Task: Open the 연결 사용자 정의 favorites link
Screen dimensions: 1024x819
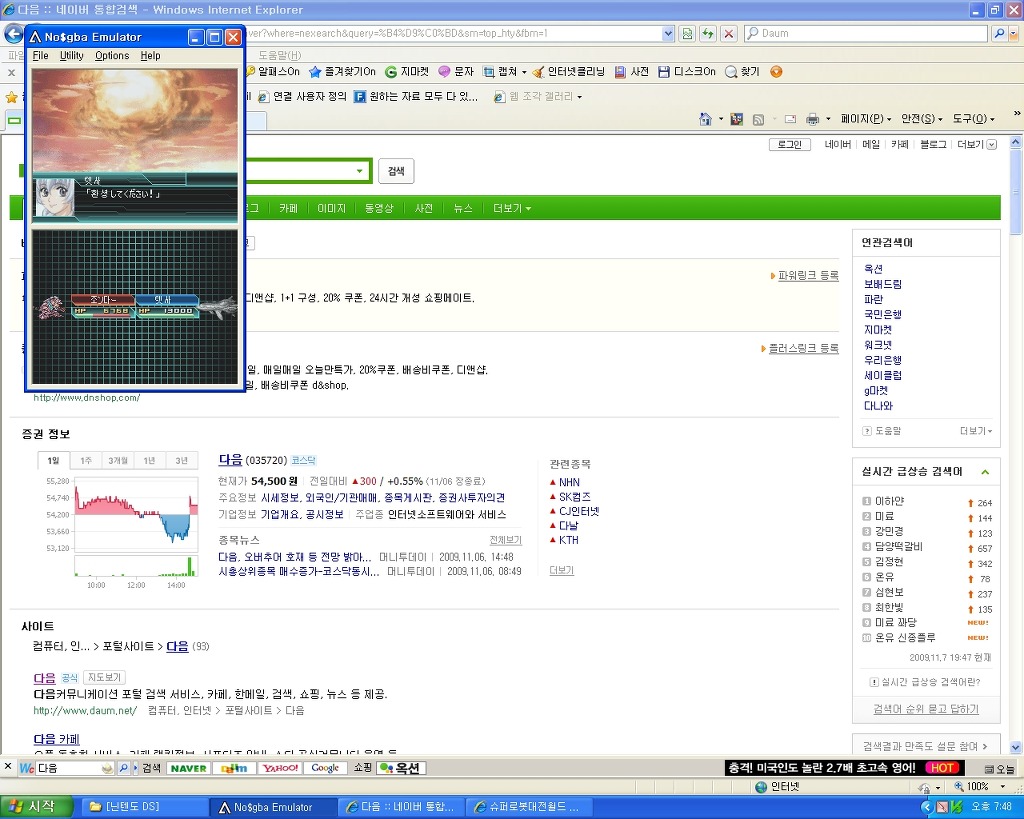Action: [302, 97]
